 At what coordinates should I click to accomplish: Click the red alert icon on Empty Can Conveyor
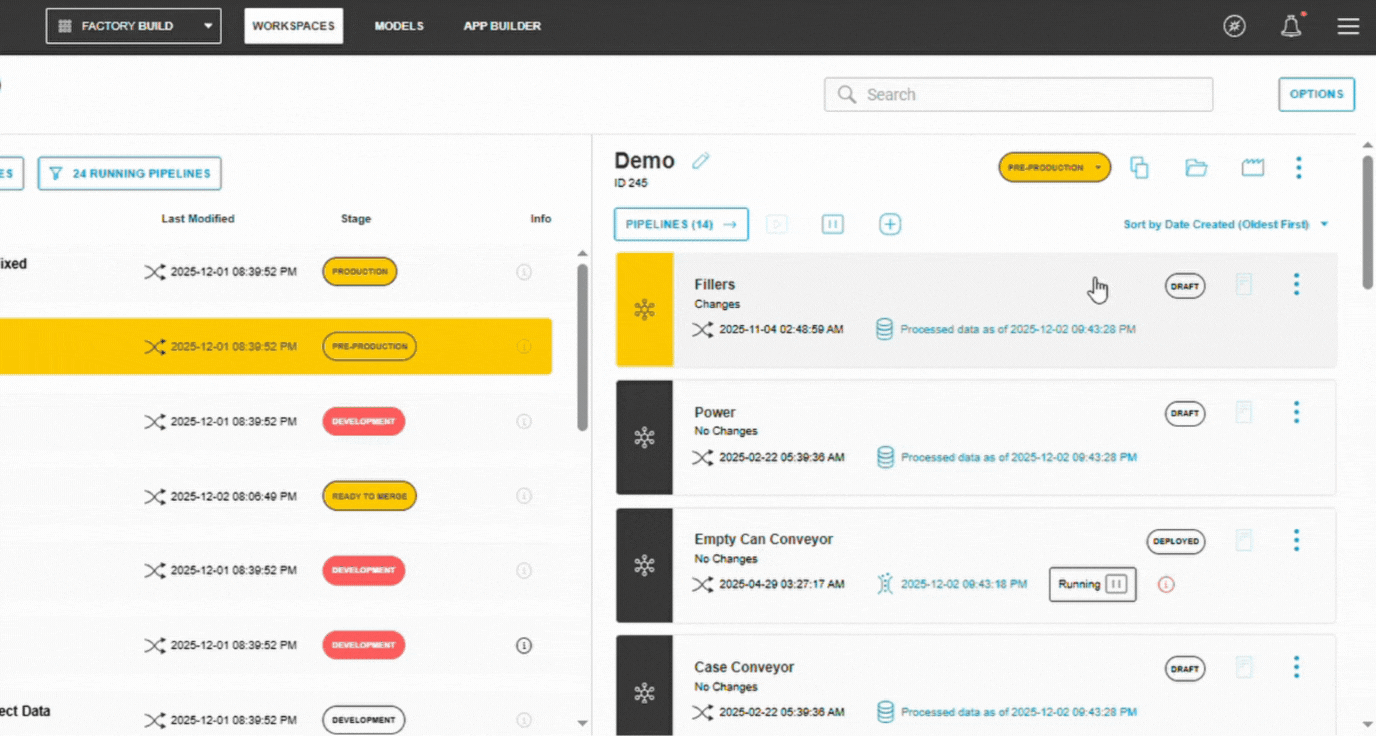tap(1165, 584)
